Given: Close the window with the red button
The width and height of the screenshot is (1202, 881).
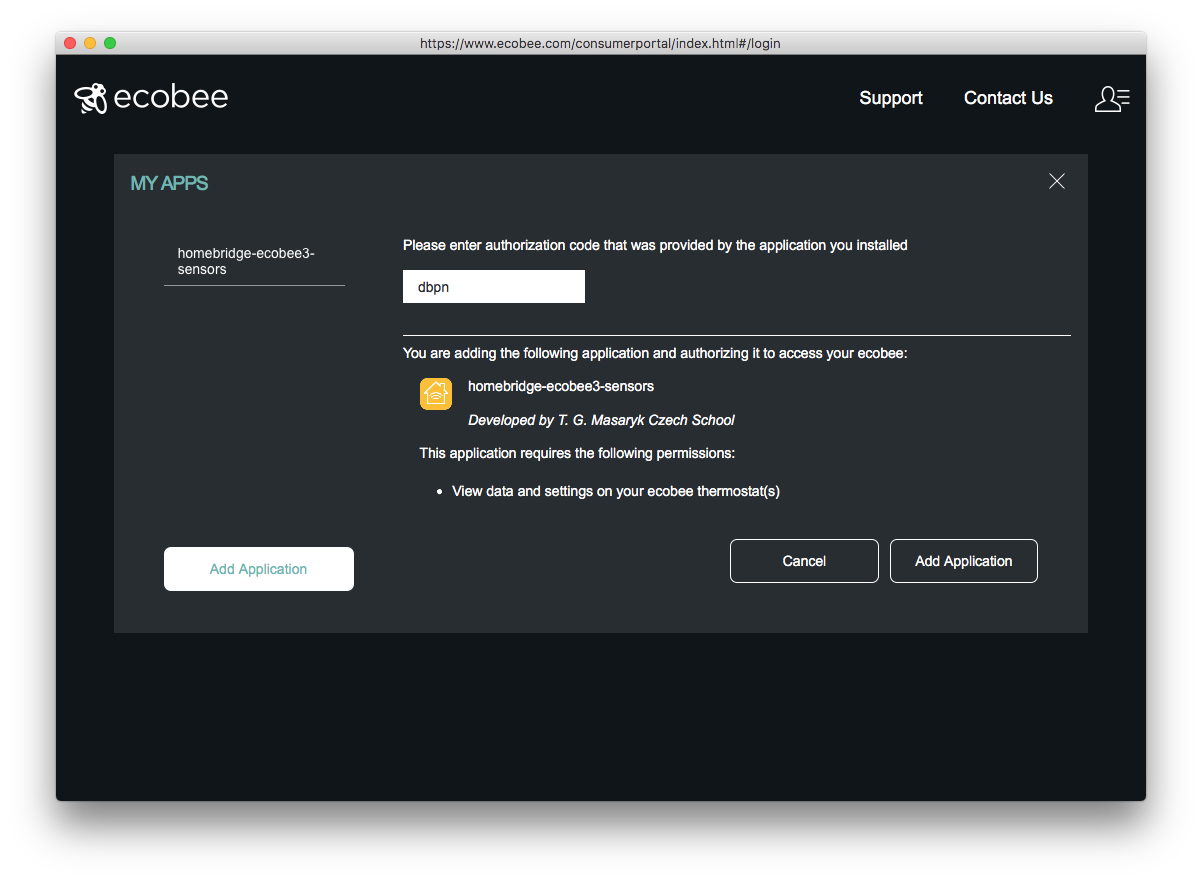Looking at the screenshot, I should click(x=70, y=43).
